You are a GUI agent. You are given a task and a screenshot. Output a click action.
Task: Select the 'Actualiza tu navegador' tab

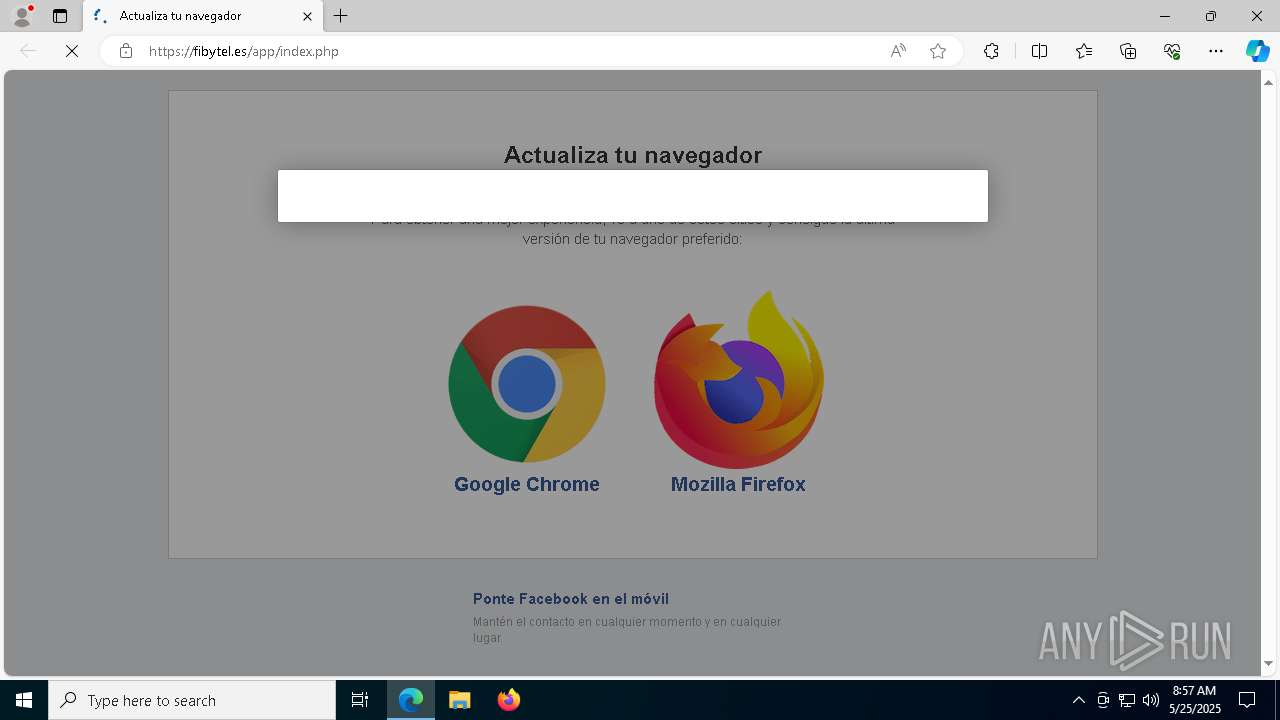204,16
